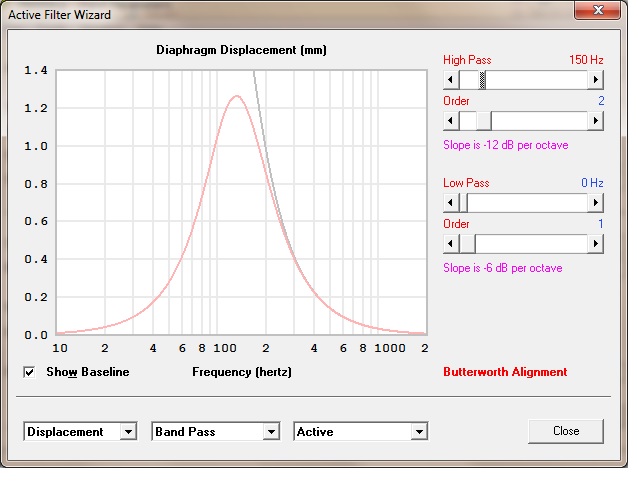This screenshot has width=638, height=484.
Task: Click left arrow of Low Pass Order slider
Action: [451, 244]
